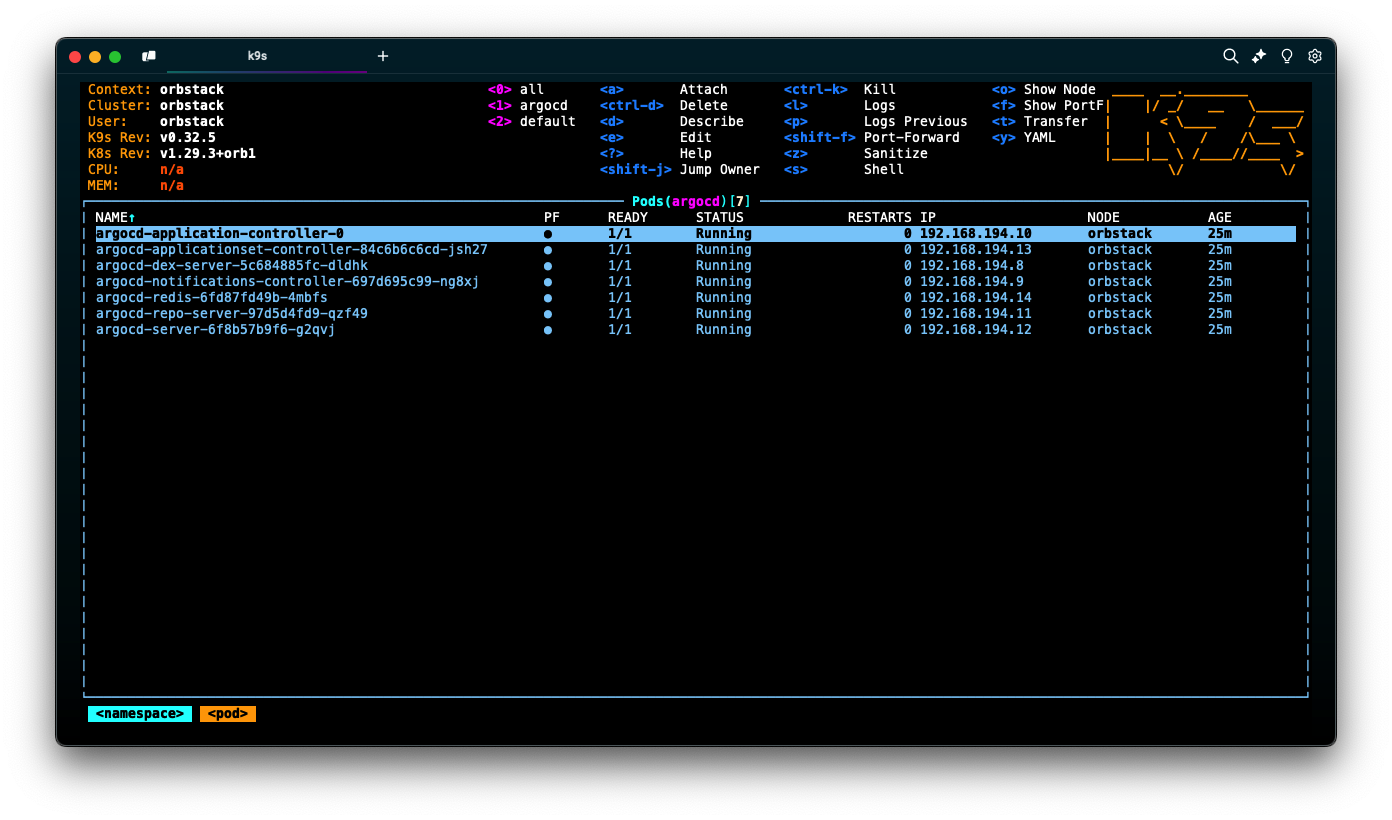Click IP address 192.168.194.14
This screenshot has width=1392, height=820.
coord(976,297)
